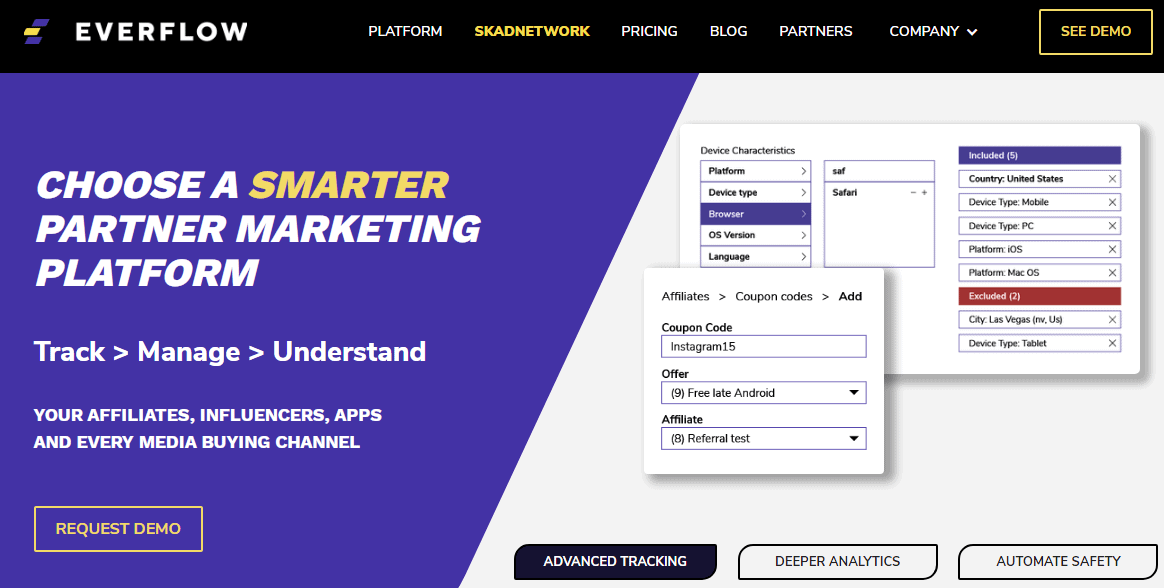This screenshot has width=1164, height=588.
Task: Switch to the Deeper Analytics tab
Action: (837, 561)
